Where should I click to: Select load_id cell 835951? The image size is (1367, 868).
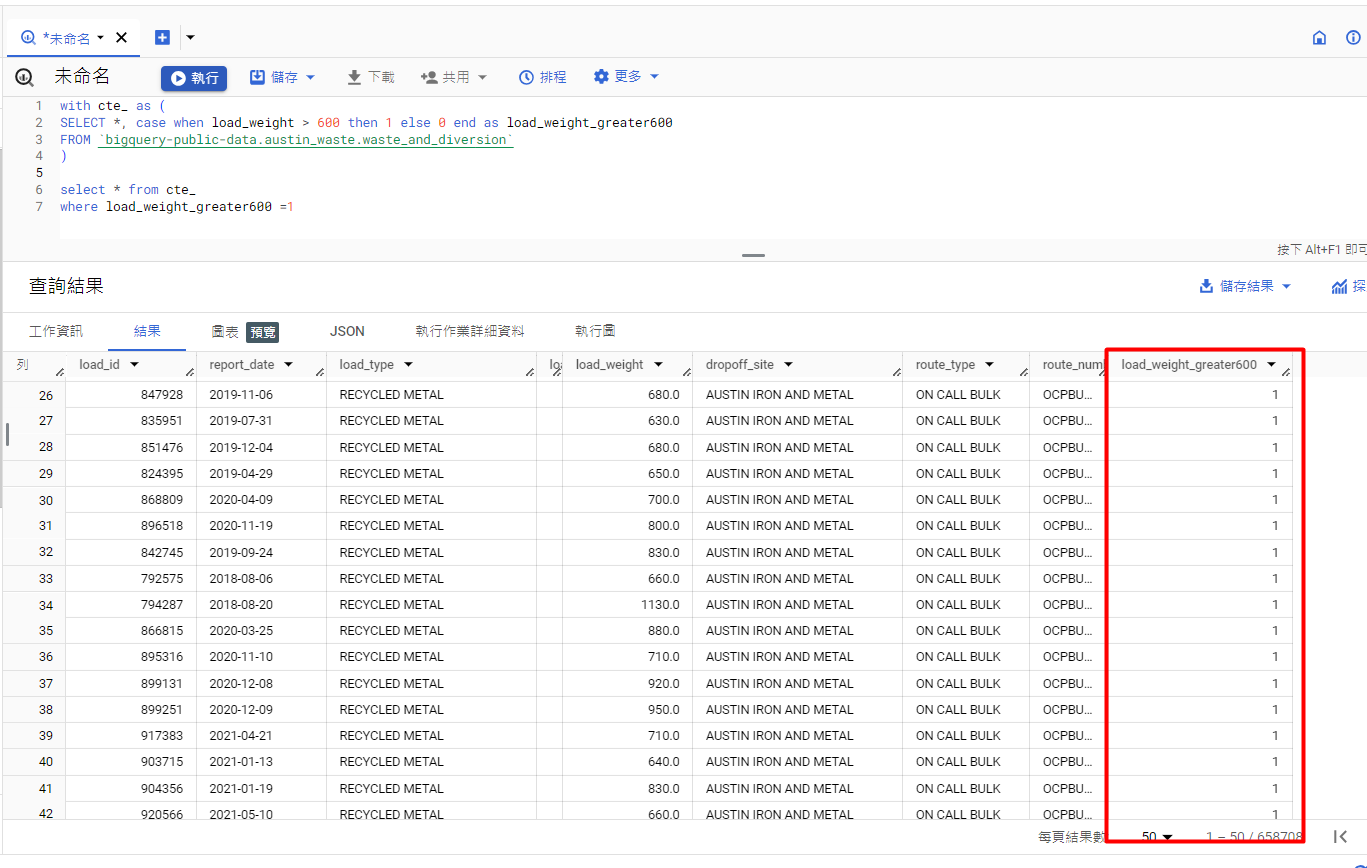click(162, 421)
